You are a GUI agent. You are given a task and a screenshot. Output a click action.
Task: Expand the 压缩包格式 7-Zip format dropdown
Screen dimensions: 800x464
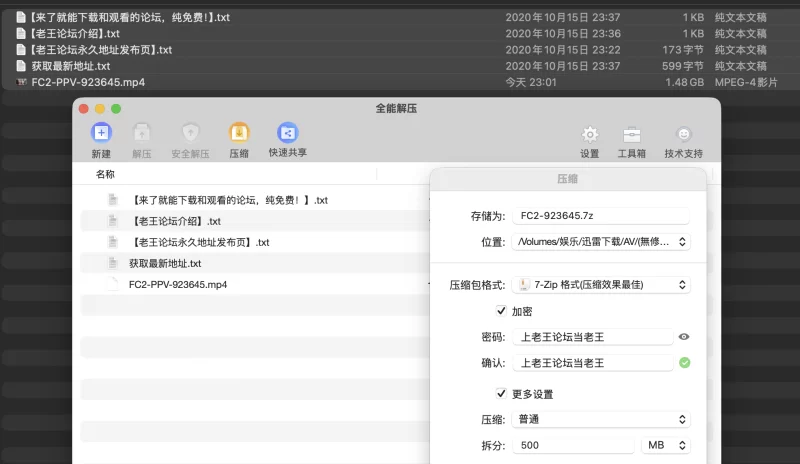600,285
